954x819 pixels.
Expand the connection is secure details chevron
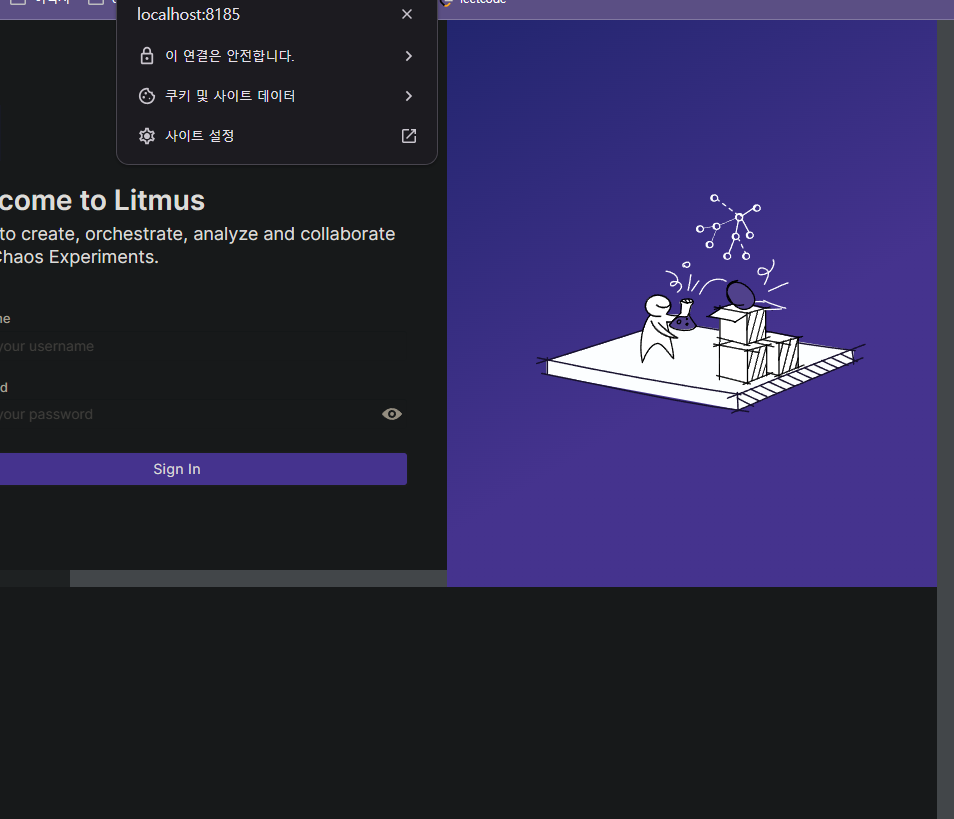(409, 56)
